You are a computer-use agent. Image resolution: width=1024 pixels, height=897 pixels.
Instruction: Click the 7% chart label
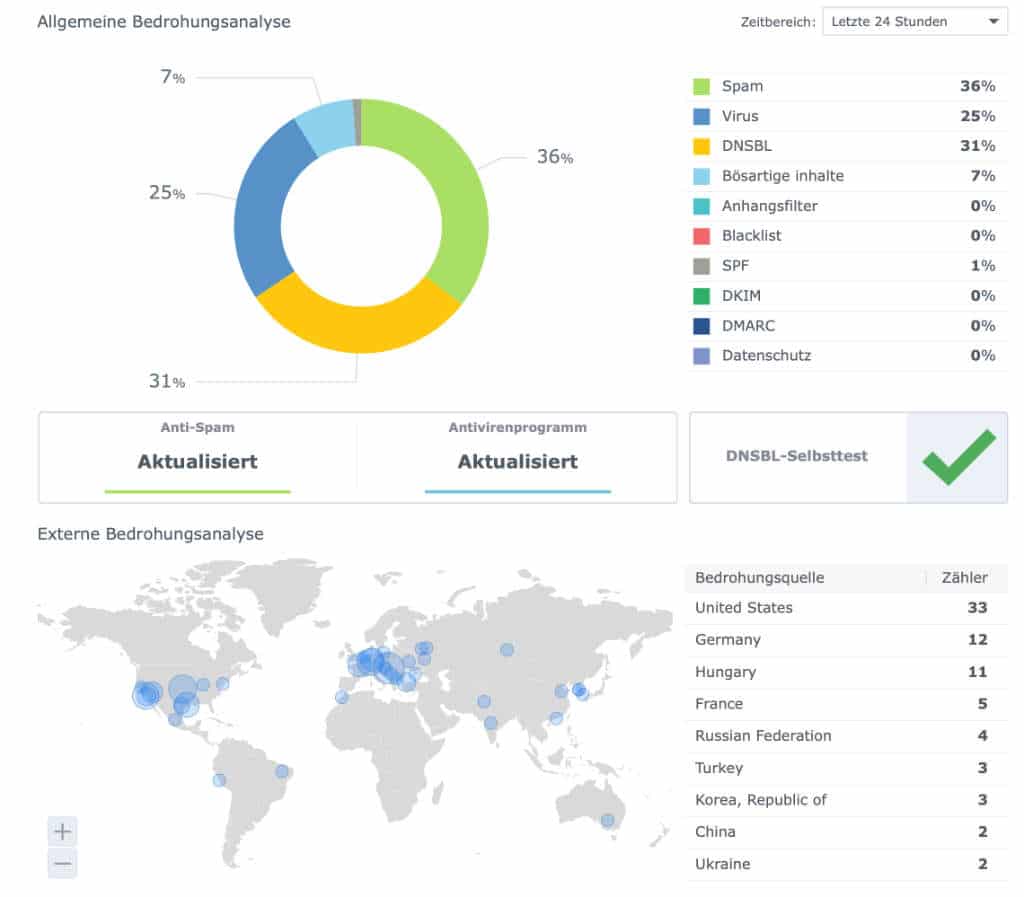pyautogui.click(x=173, y=77)
